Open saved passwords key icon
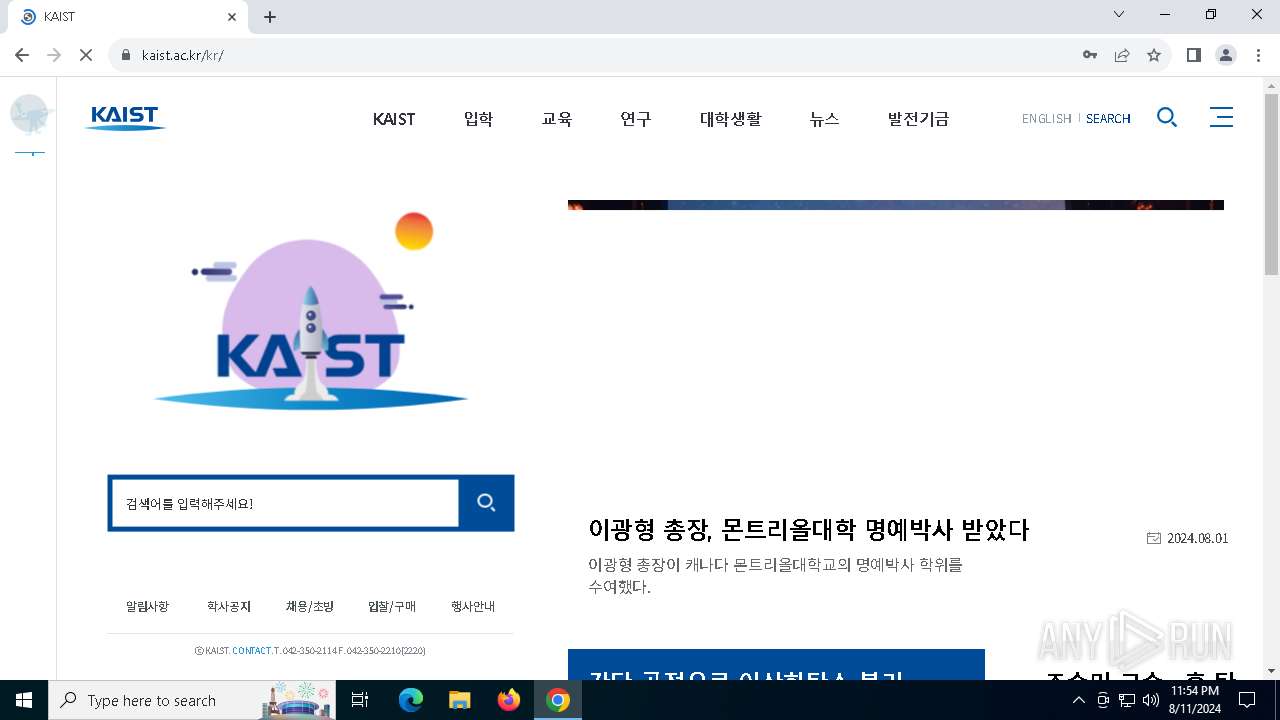Viewport: 1280px width, 720px height. [1090, 55]
